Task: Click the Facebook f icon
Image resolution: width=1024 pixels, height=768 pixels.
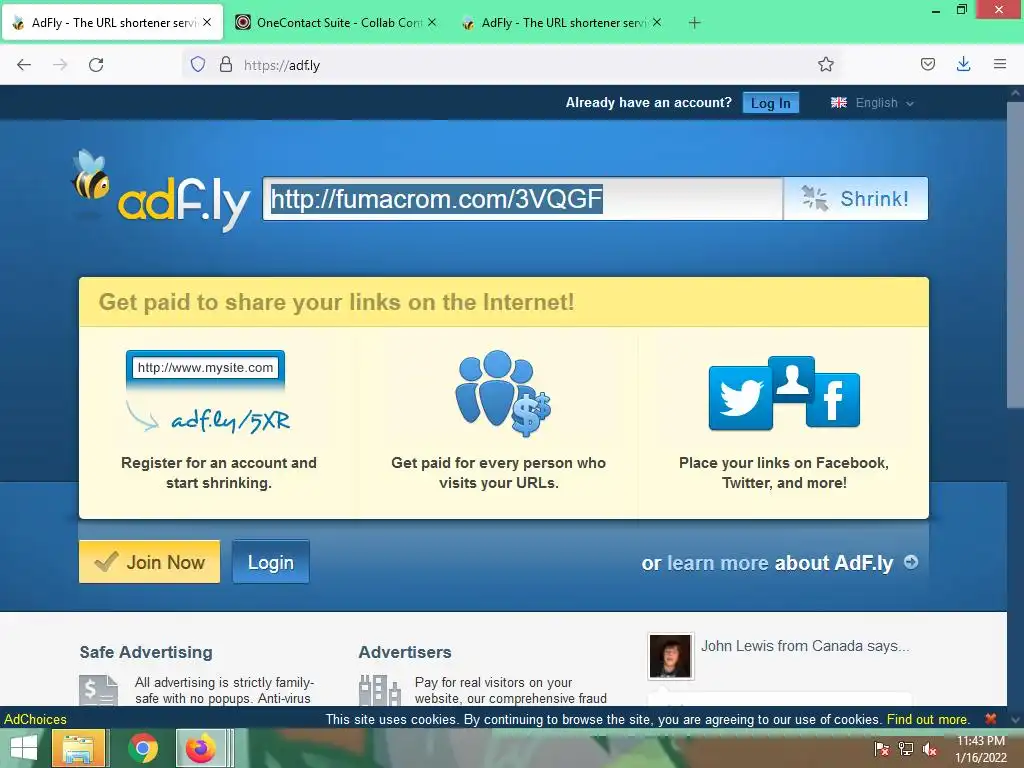Action: (x=833, y=400)
